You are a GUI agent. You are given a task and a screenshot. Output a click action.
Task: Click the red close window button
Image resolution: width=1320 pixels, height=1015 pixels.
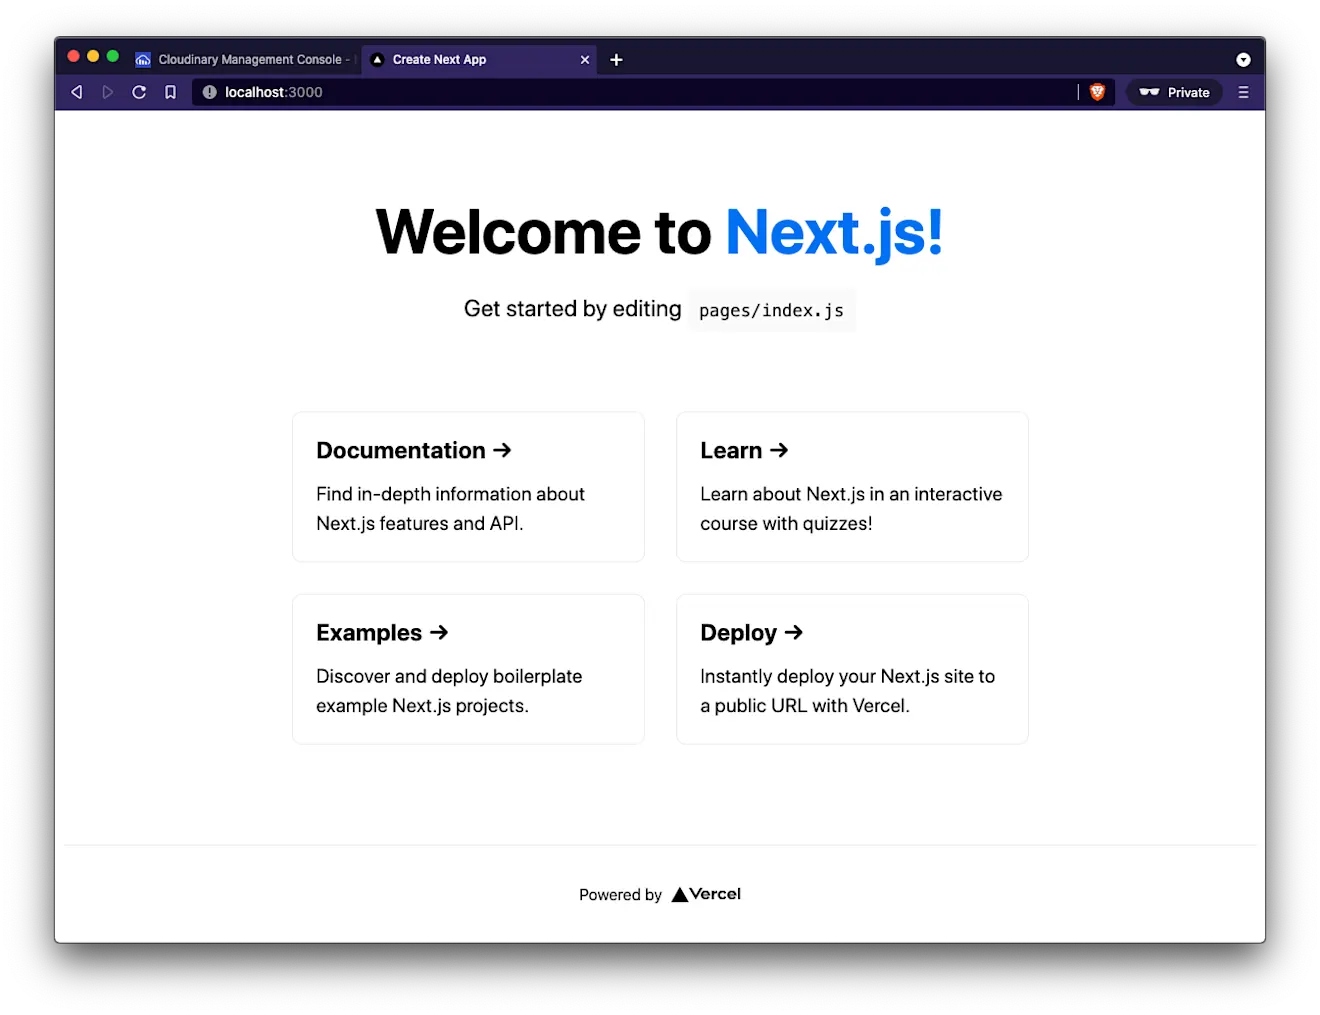click(73, 57)
